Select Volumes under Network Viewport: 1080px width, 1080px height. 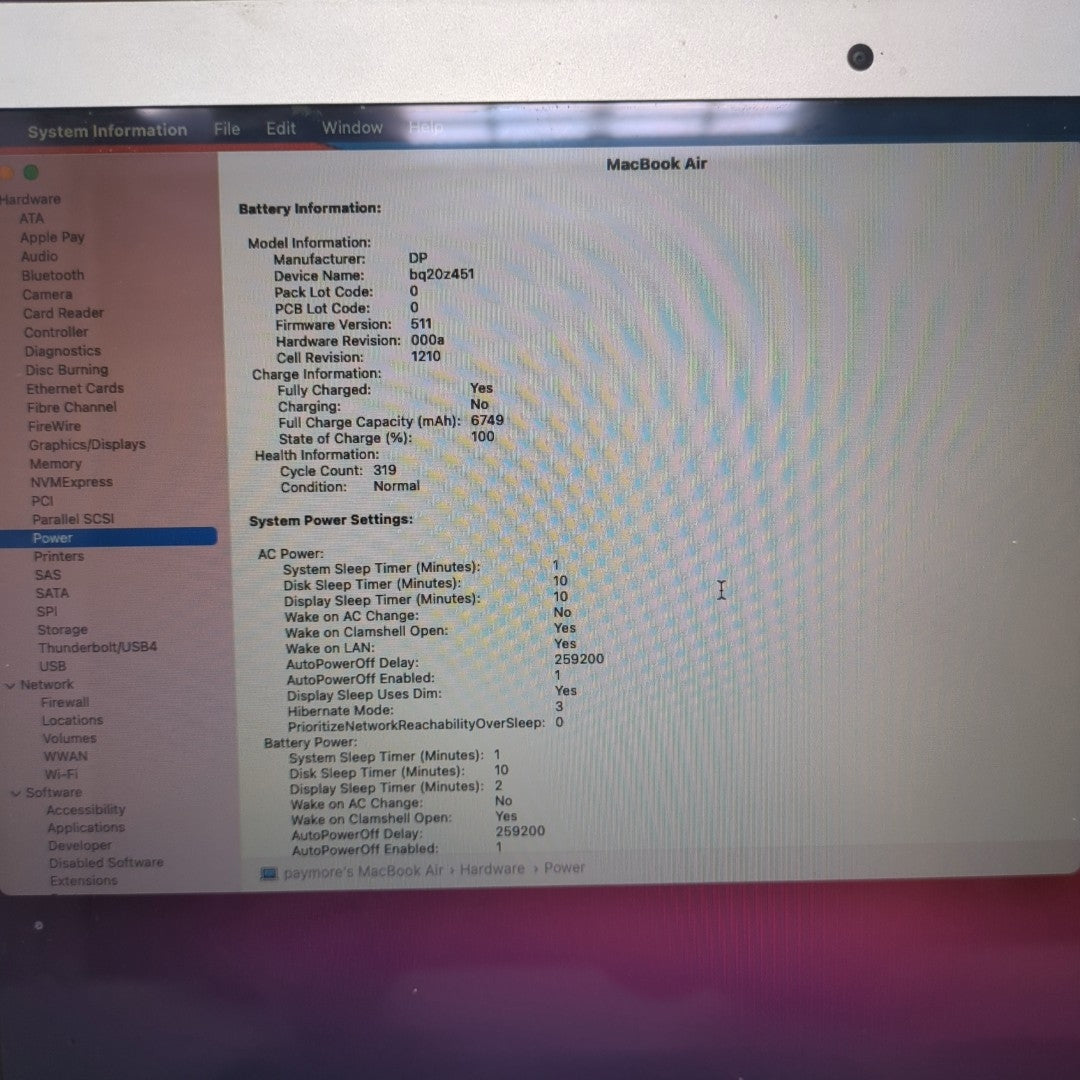(x=70, y=738)
